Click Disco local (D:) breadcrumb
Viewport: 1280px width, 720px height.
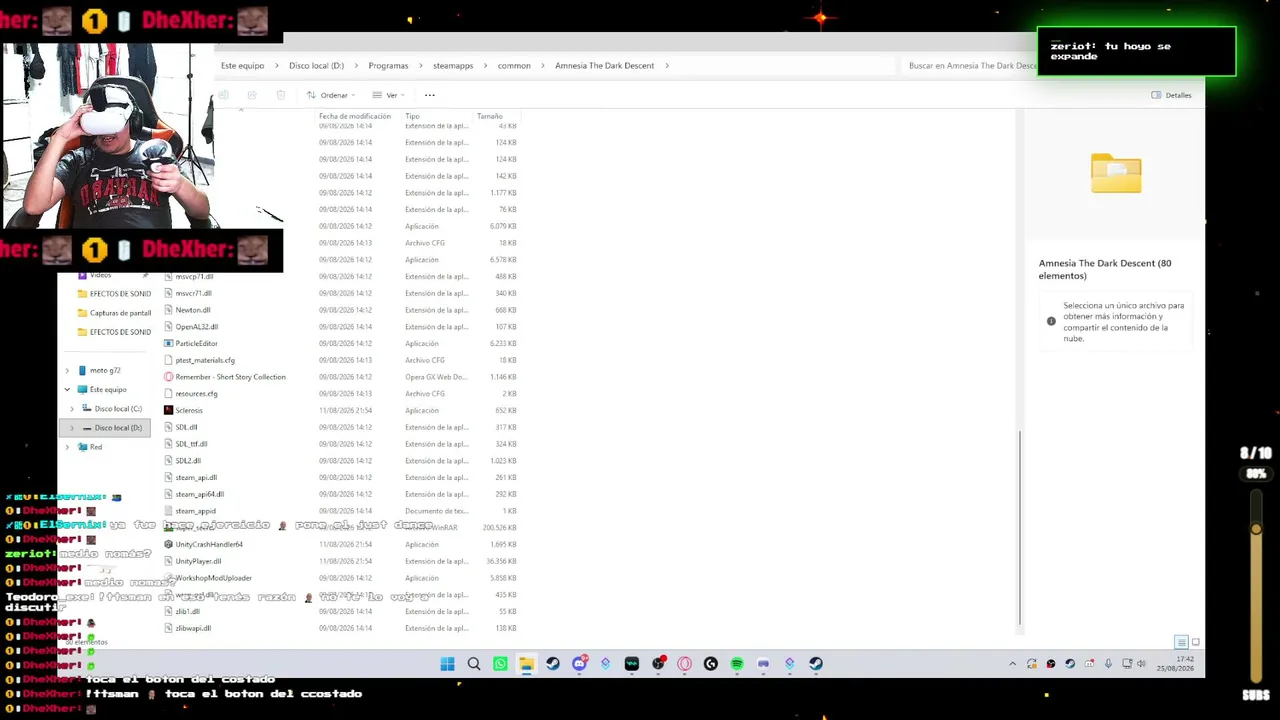click(x=316, y=66)
